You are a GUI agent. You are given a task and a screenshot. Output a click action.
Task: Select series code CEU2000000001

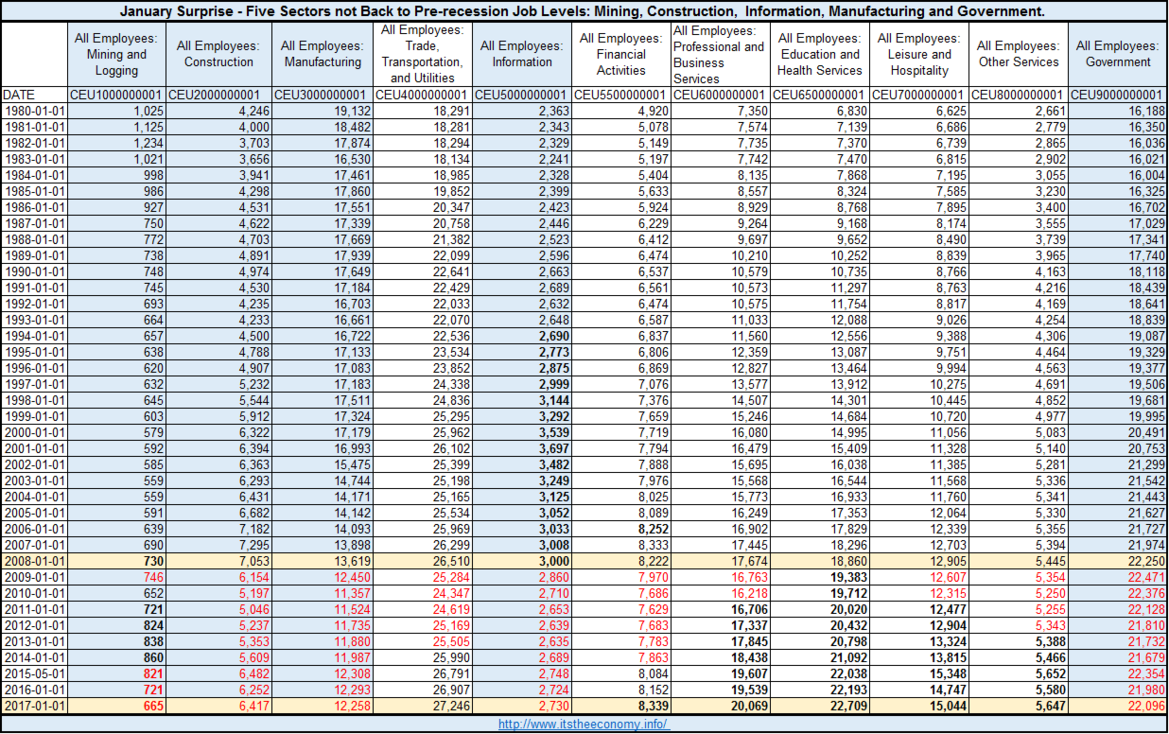pyautogui.click(x=218, y=95)
